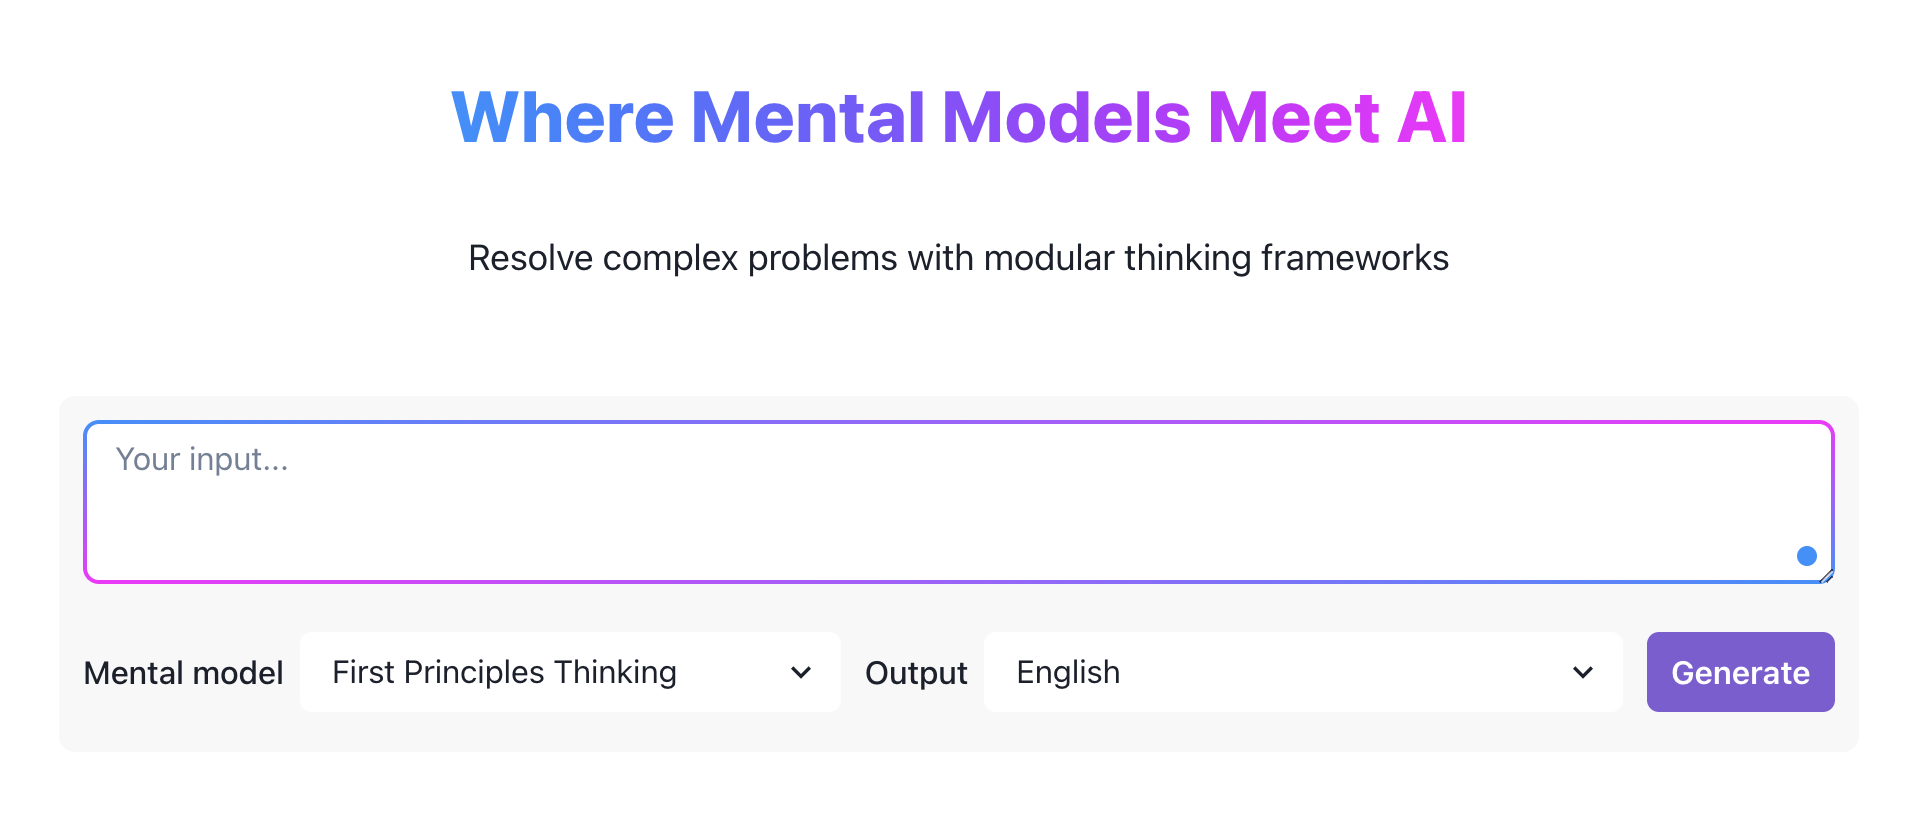The image size is (1908, 816).
Task: Click the word 'Where' in the headline
Action: tap(563, 118)
